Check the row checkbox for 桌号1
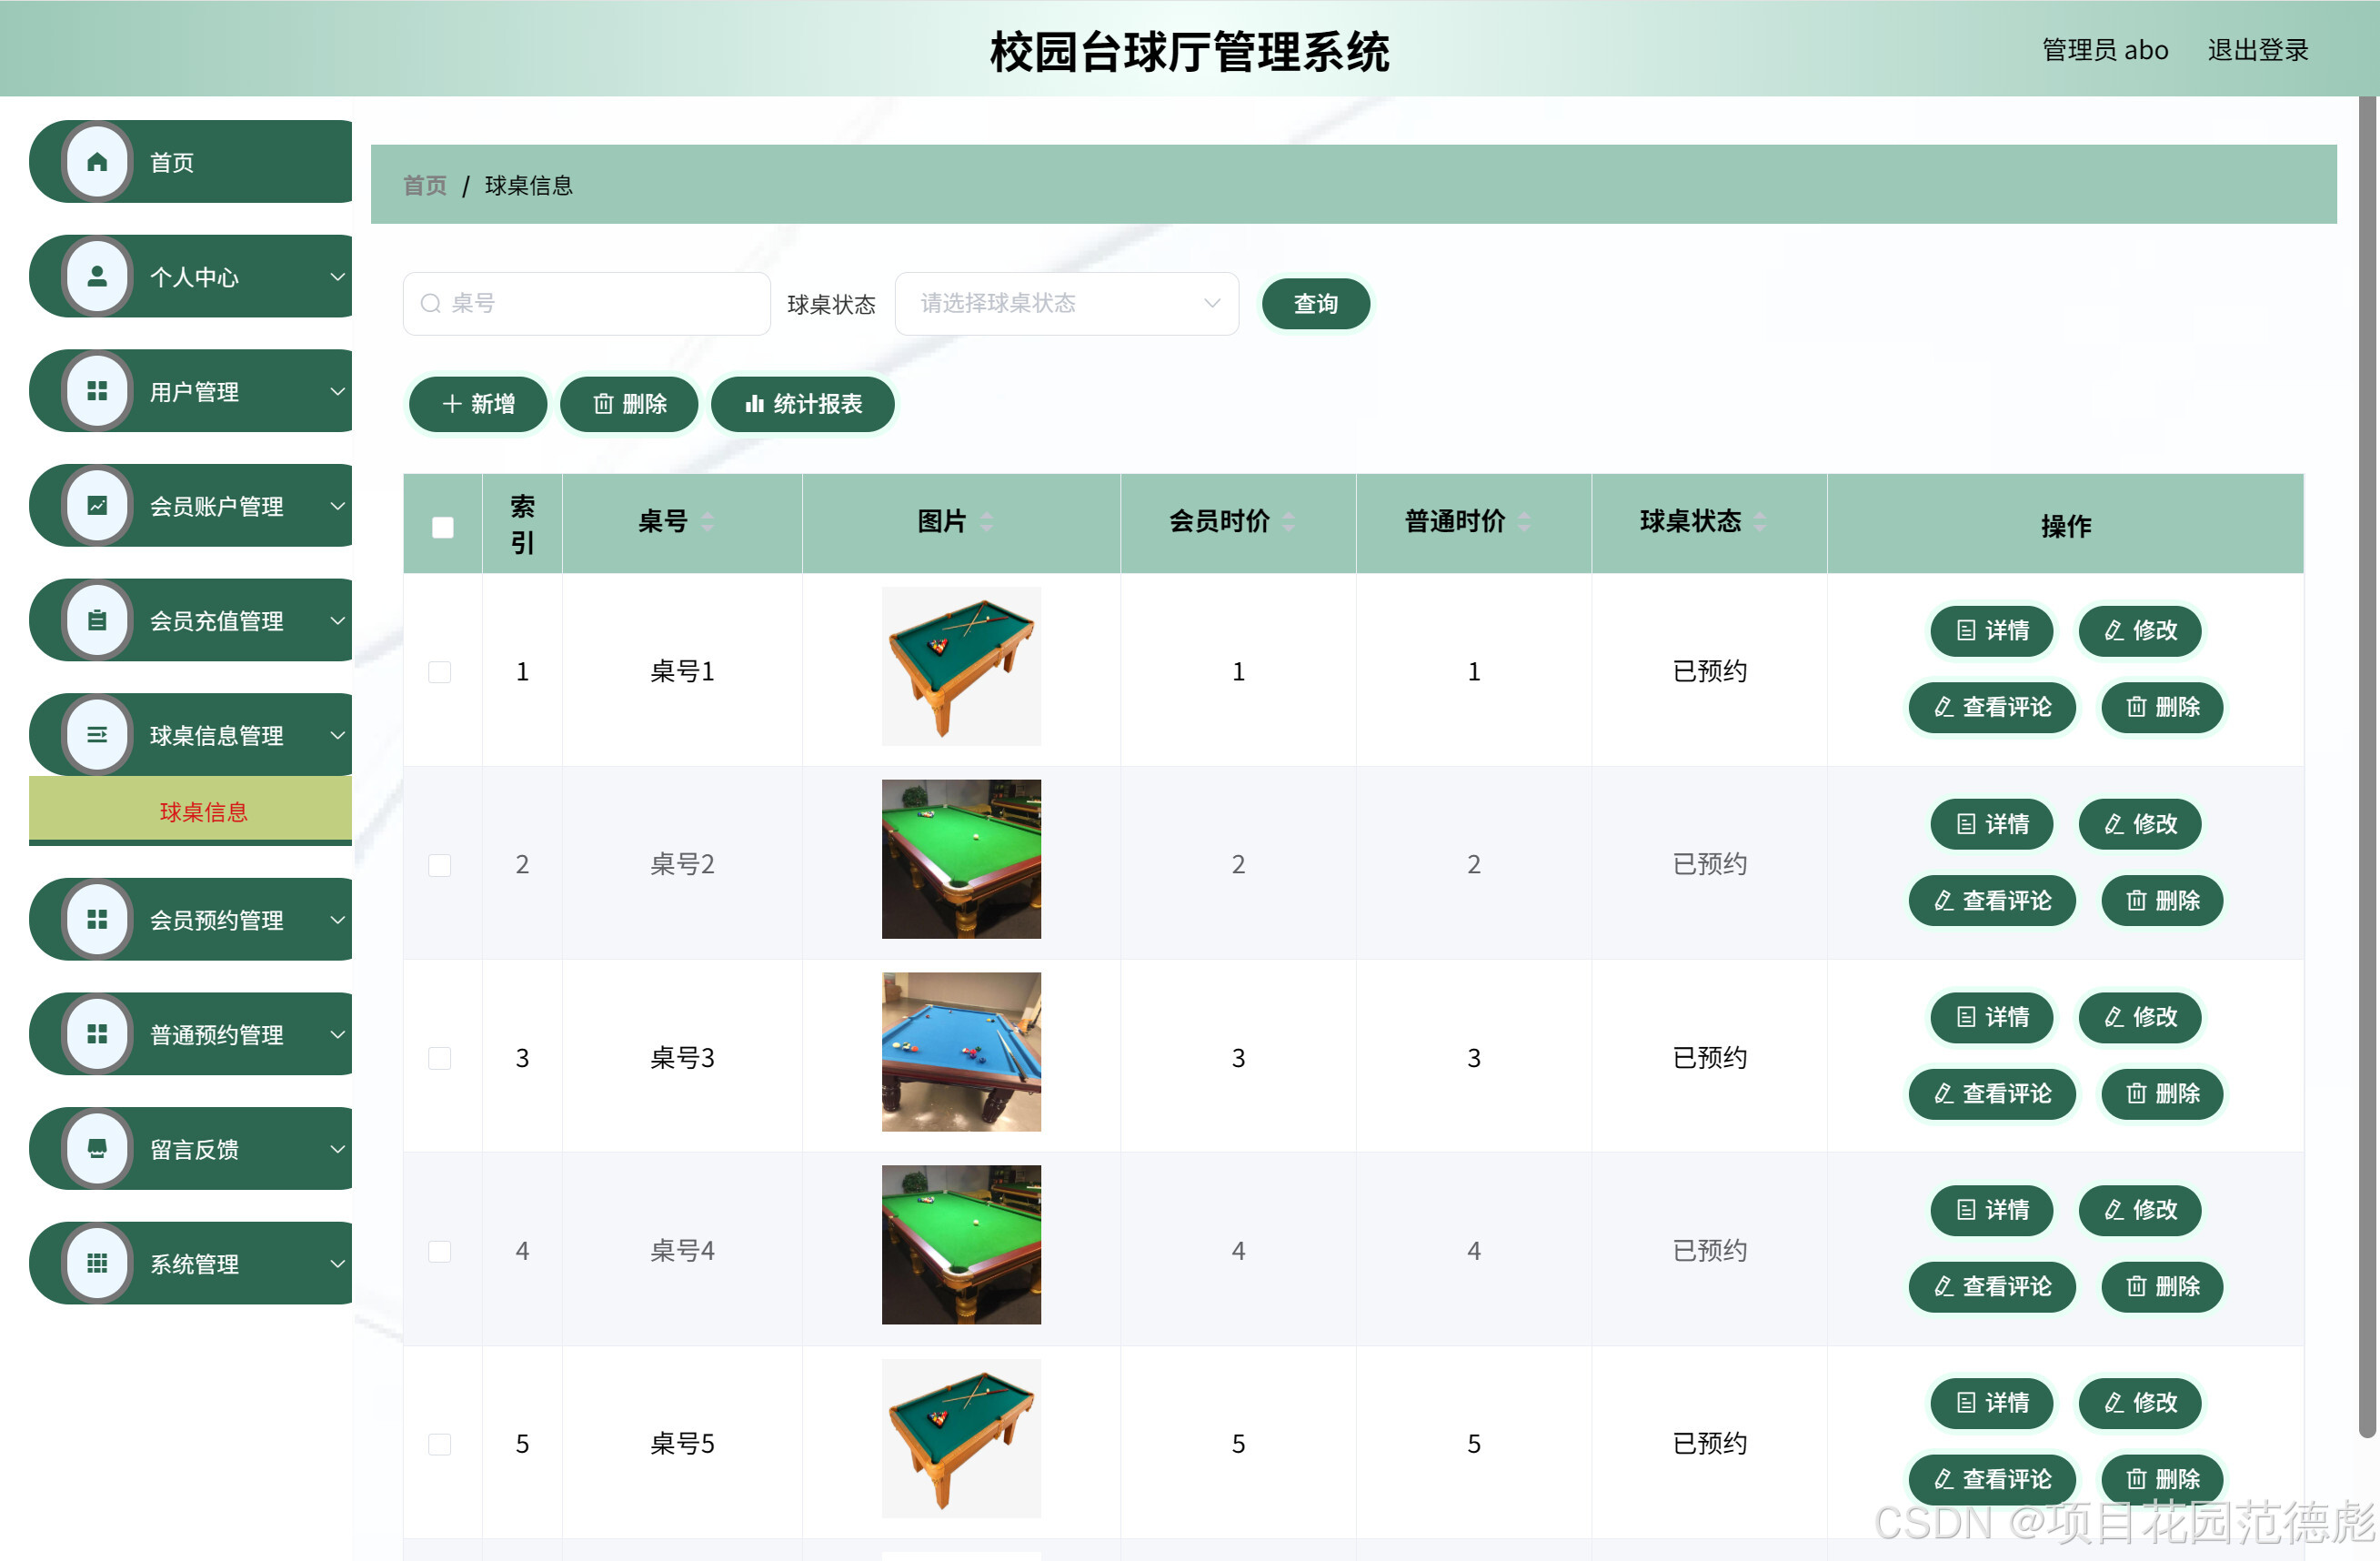Screen dimensions: 2380x1561 pos(439,671)
